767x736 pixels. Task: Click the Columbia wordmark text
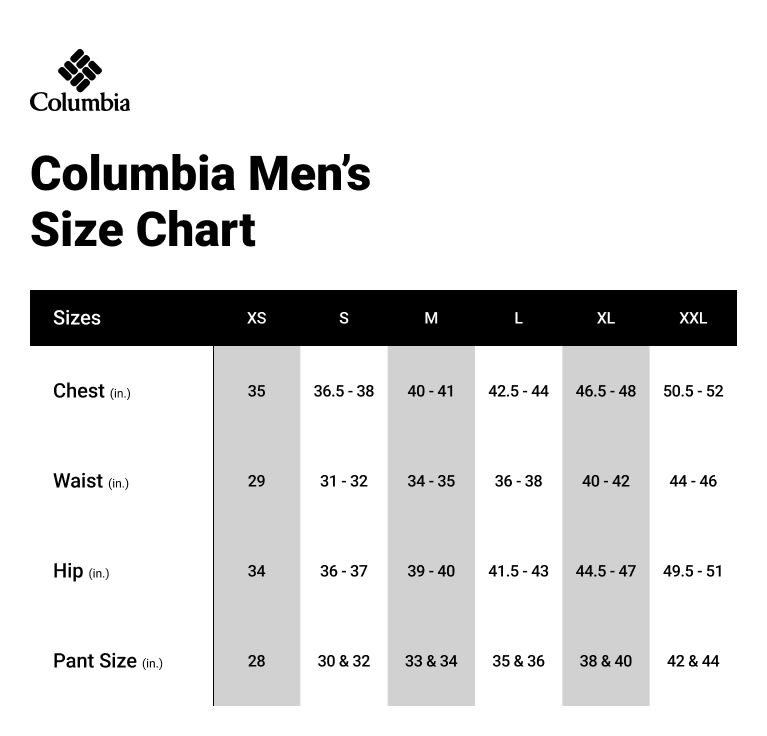point(80,102)
